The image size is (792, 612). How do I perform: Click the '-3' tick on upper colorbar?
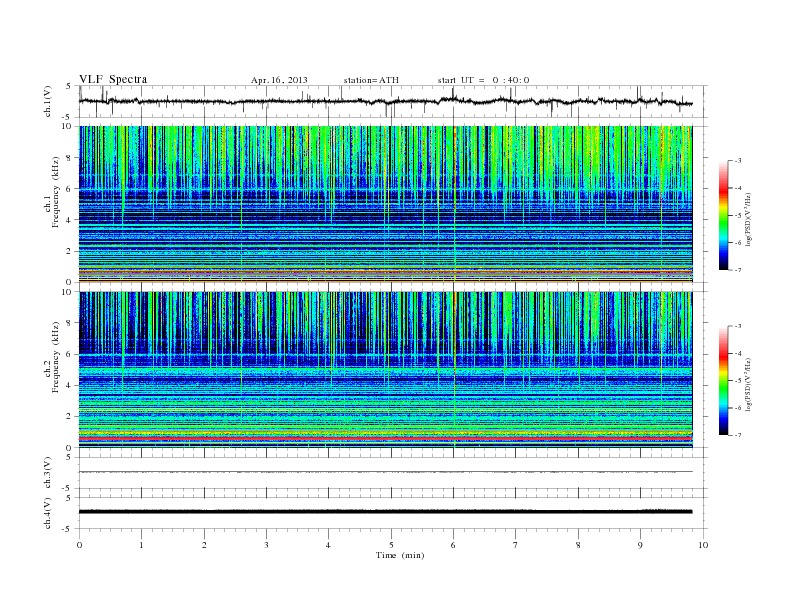coord(738,161)
